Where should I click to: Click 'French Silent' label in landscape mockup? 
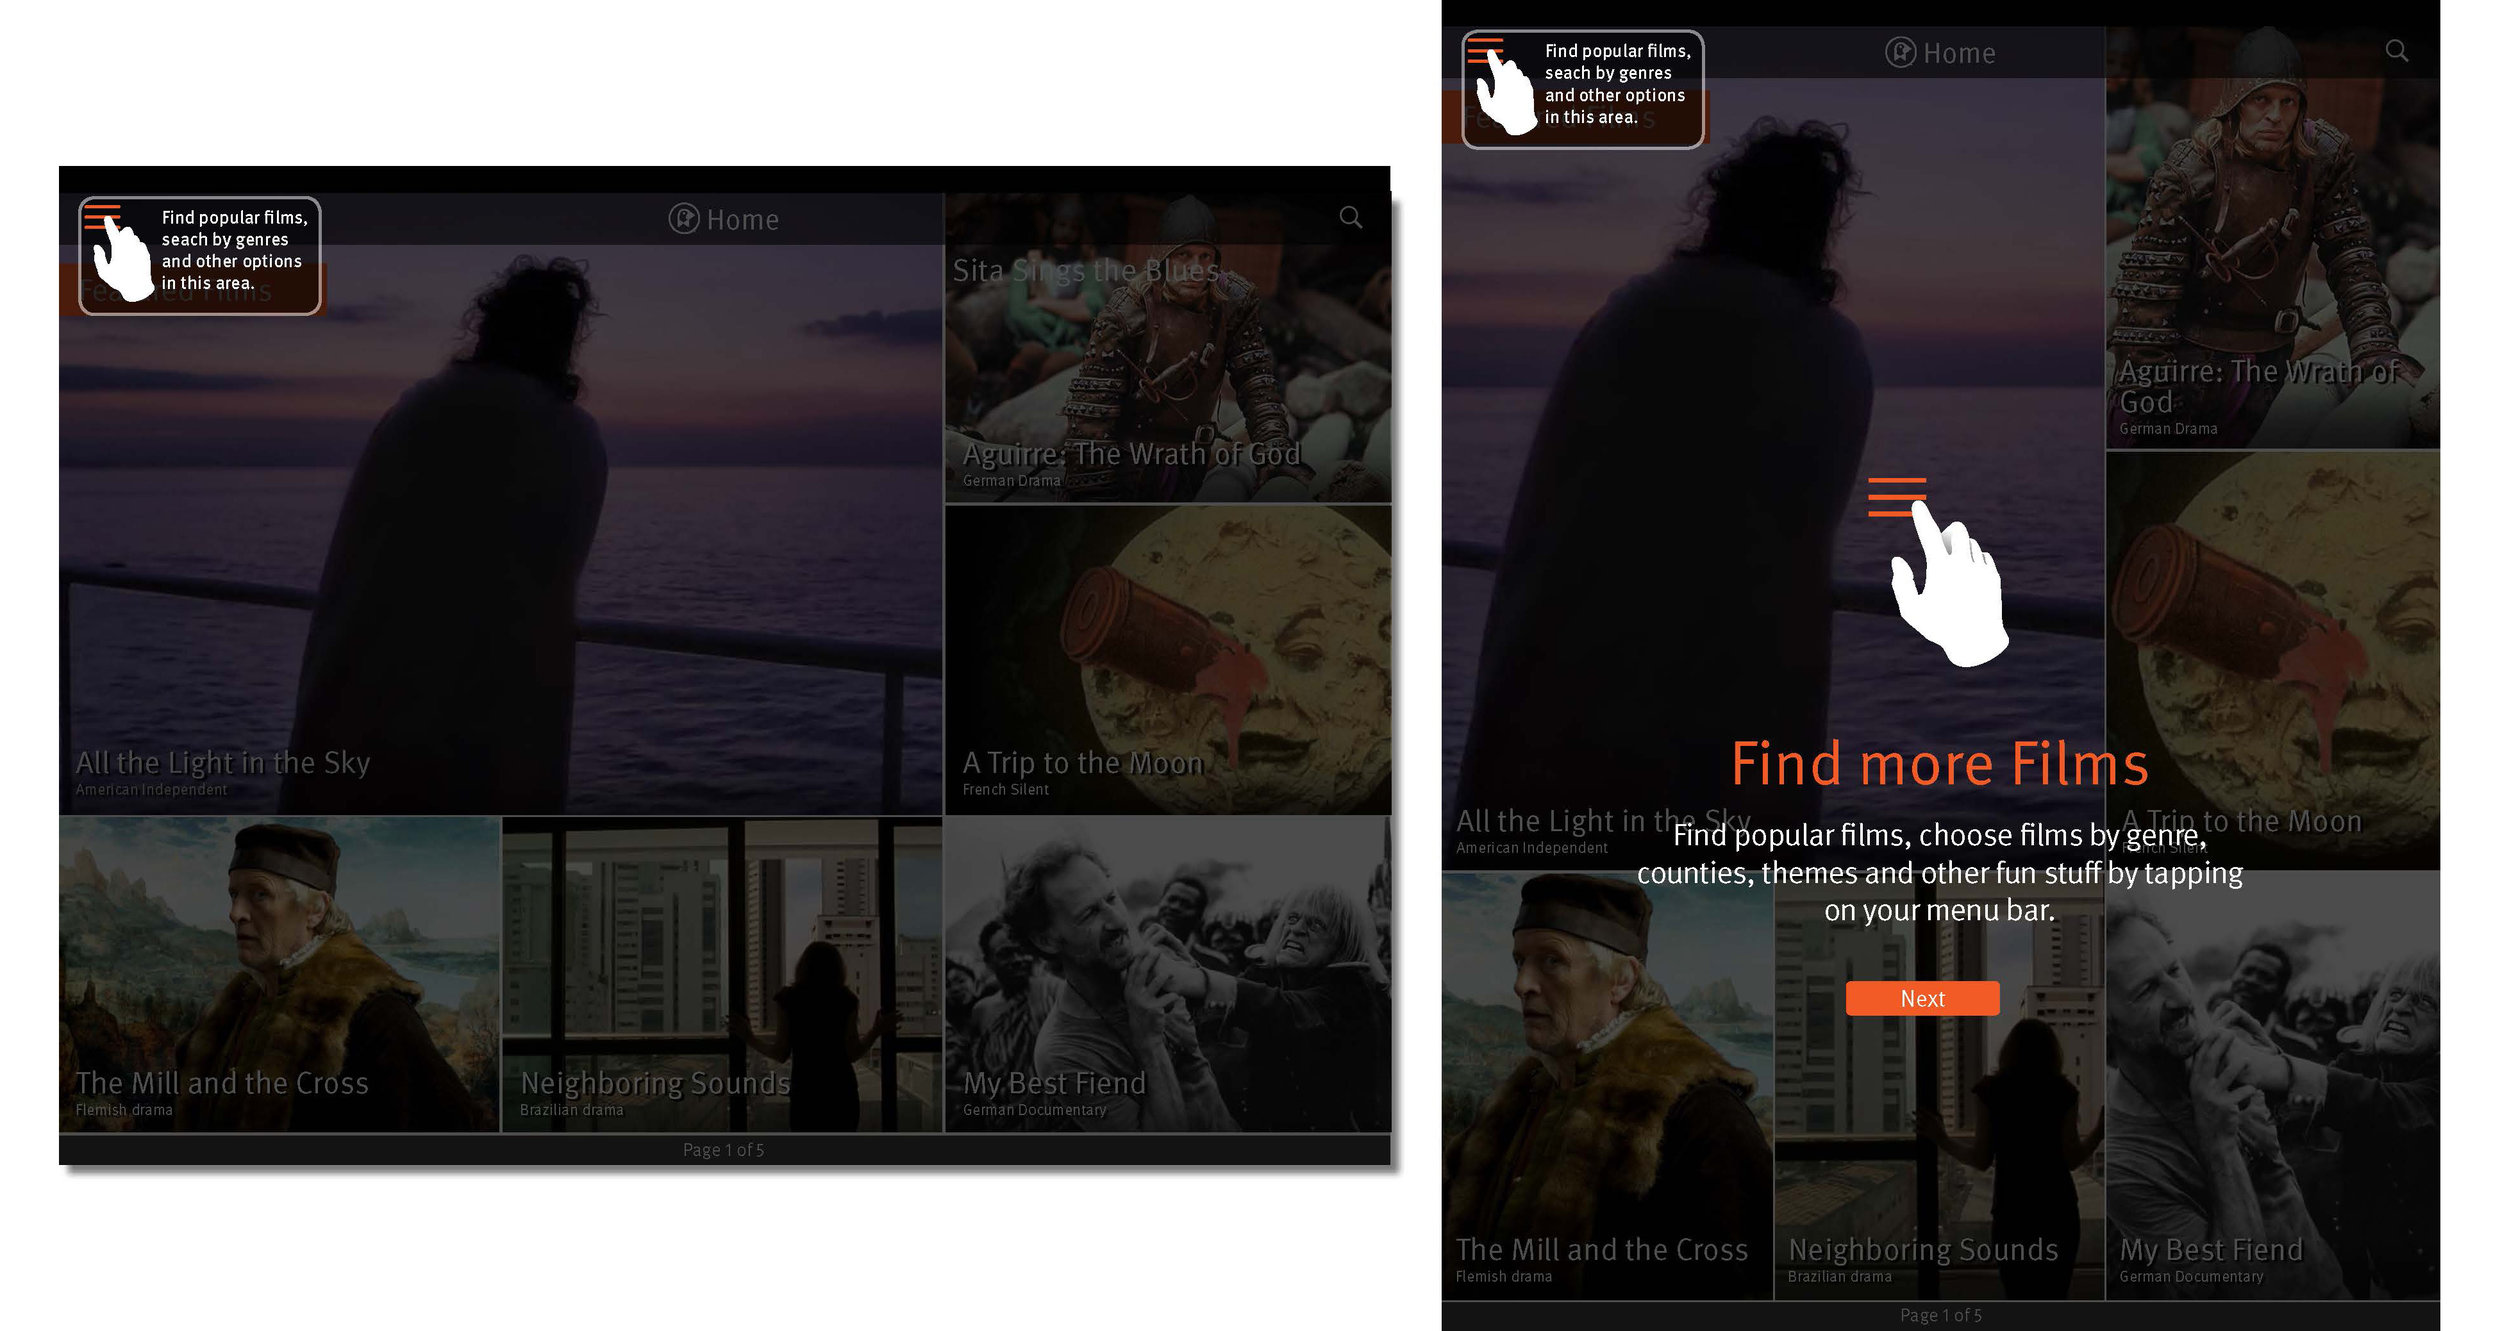[1005, 790]
